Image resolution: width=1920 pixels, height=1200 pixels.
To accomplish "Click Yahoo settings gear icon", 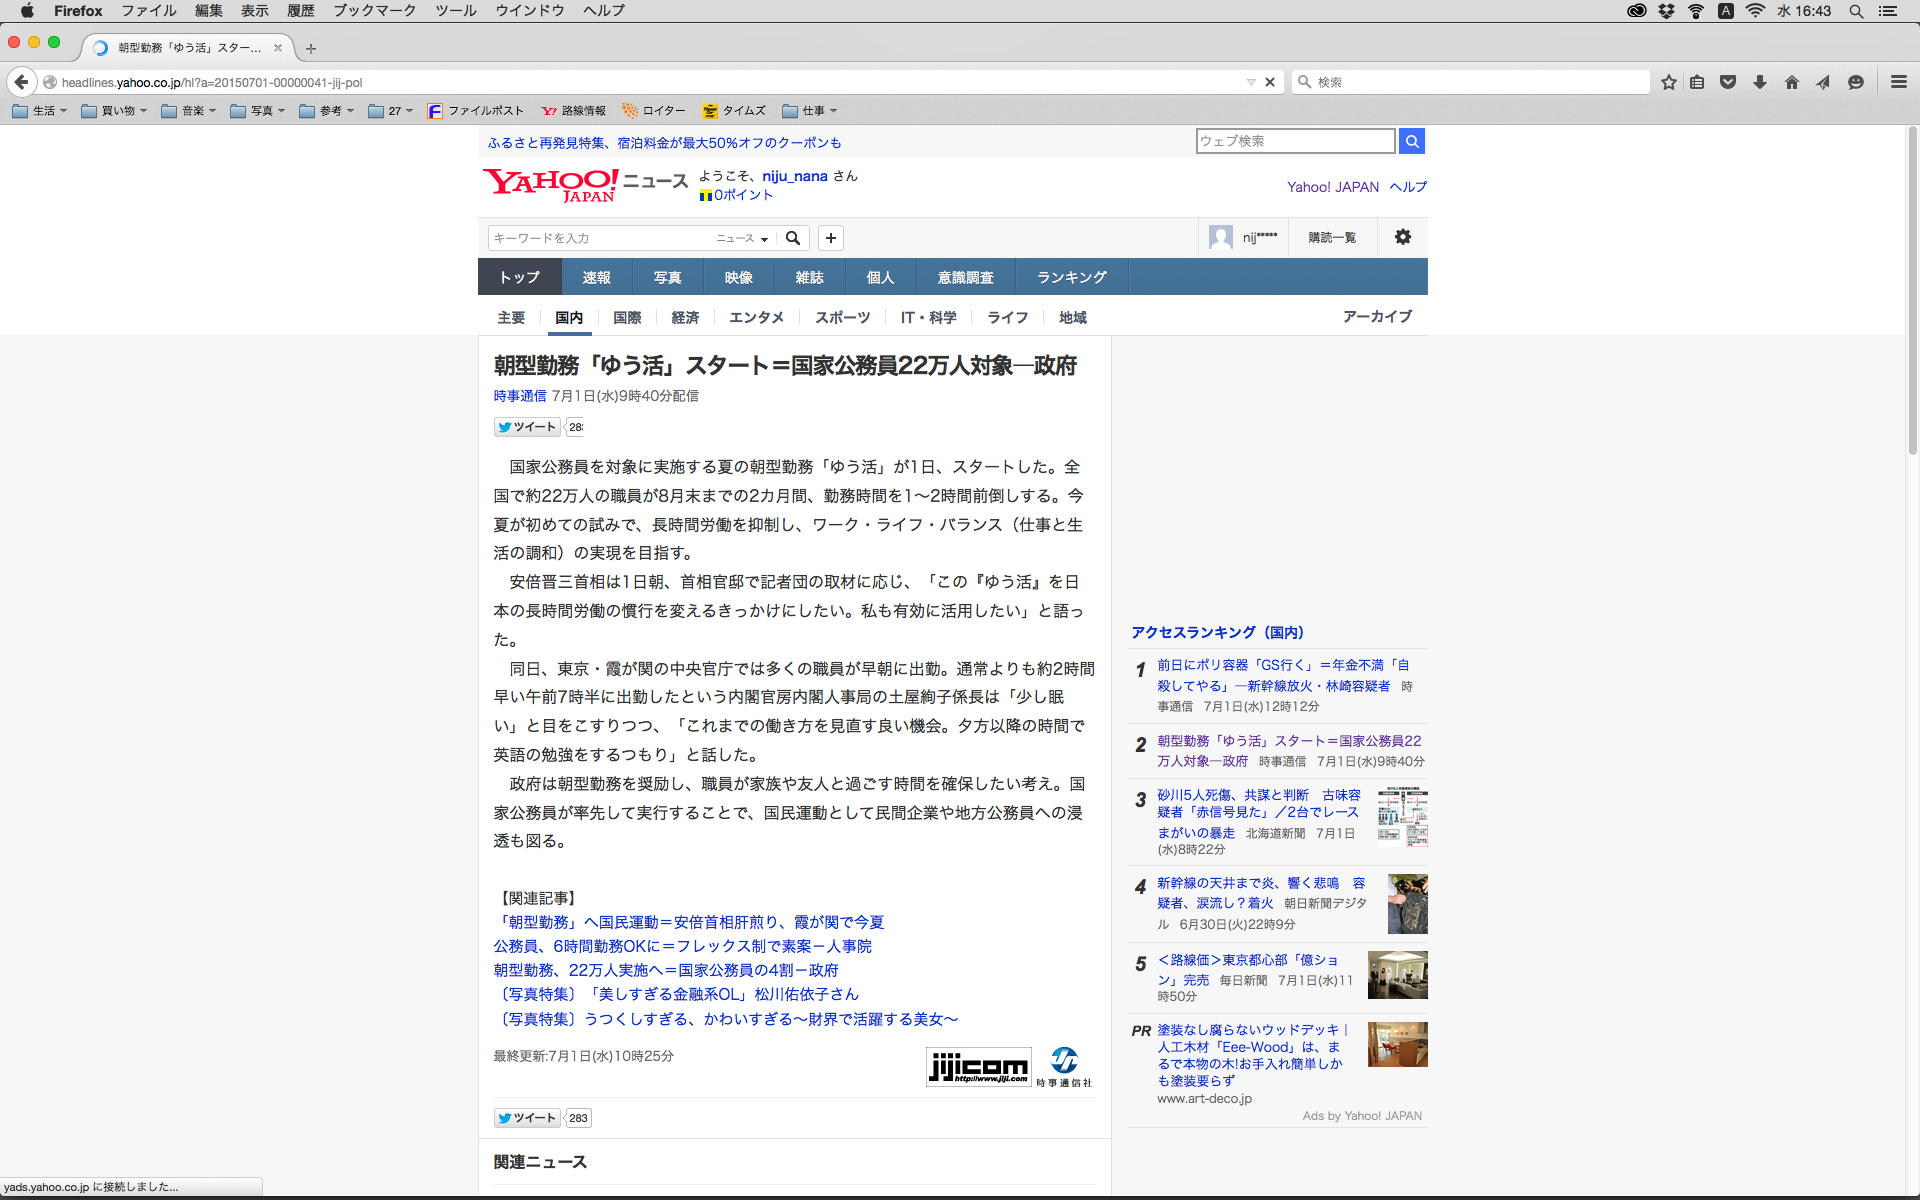I will [1403, 237].
